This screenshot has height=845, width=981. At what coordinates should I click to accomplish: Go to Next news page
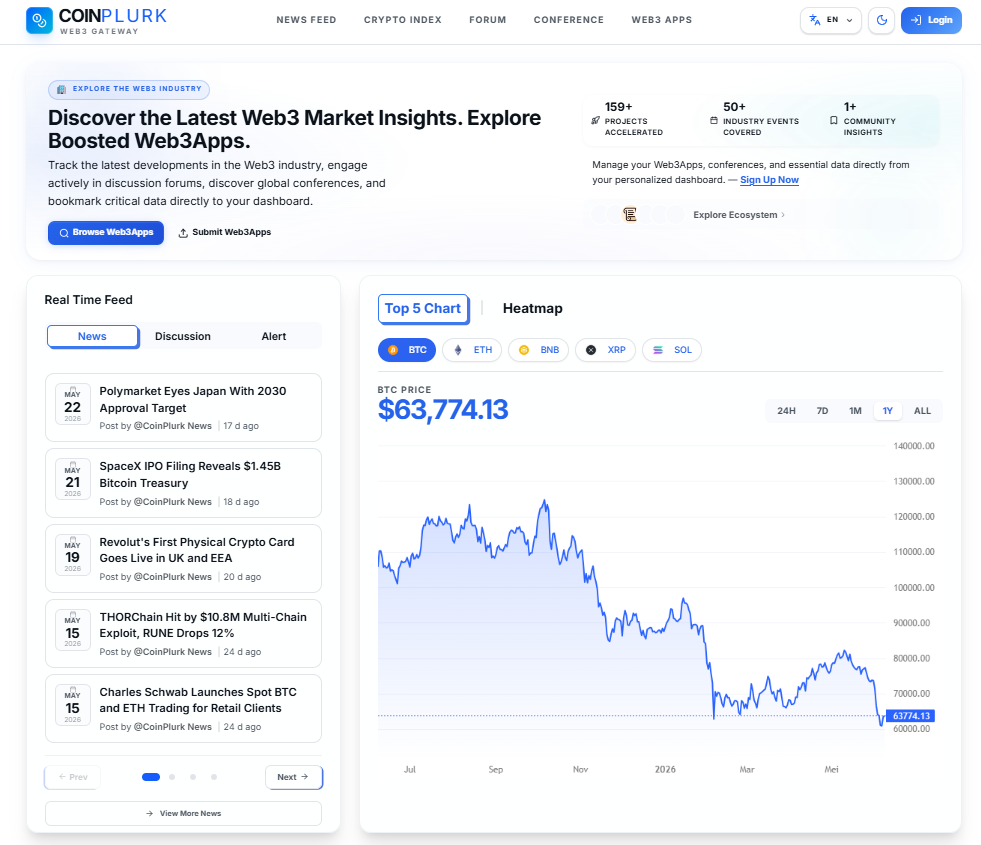293,777
